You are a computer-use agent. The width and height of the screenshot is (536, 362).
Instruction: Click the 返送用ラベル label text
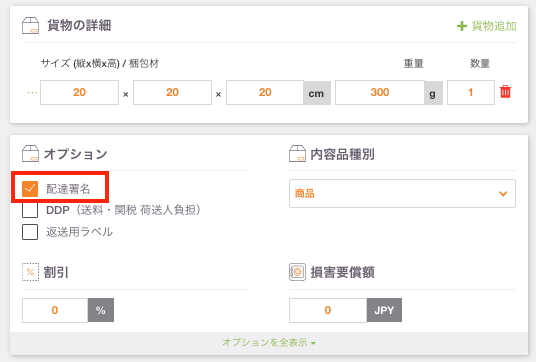(79, 232)
